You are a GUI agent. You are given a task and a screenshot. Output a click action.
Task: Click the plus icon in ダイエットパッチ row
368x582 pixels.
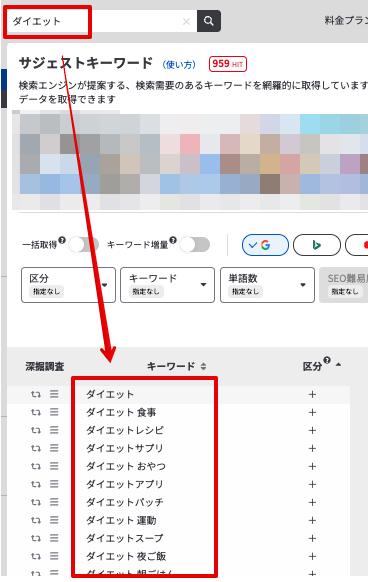[312, 502]
